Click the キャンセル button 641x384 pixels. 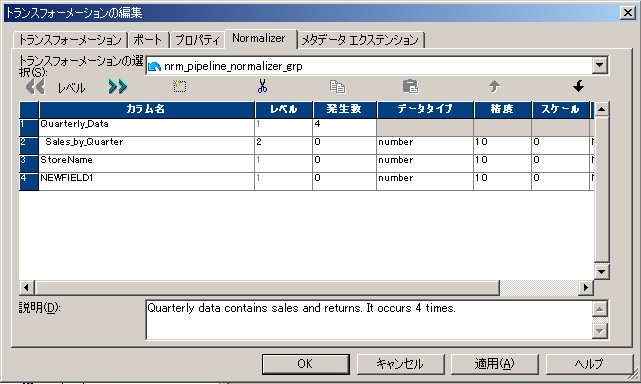(400, 364)
